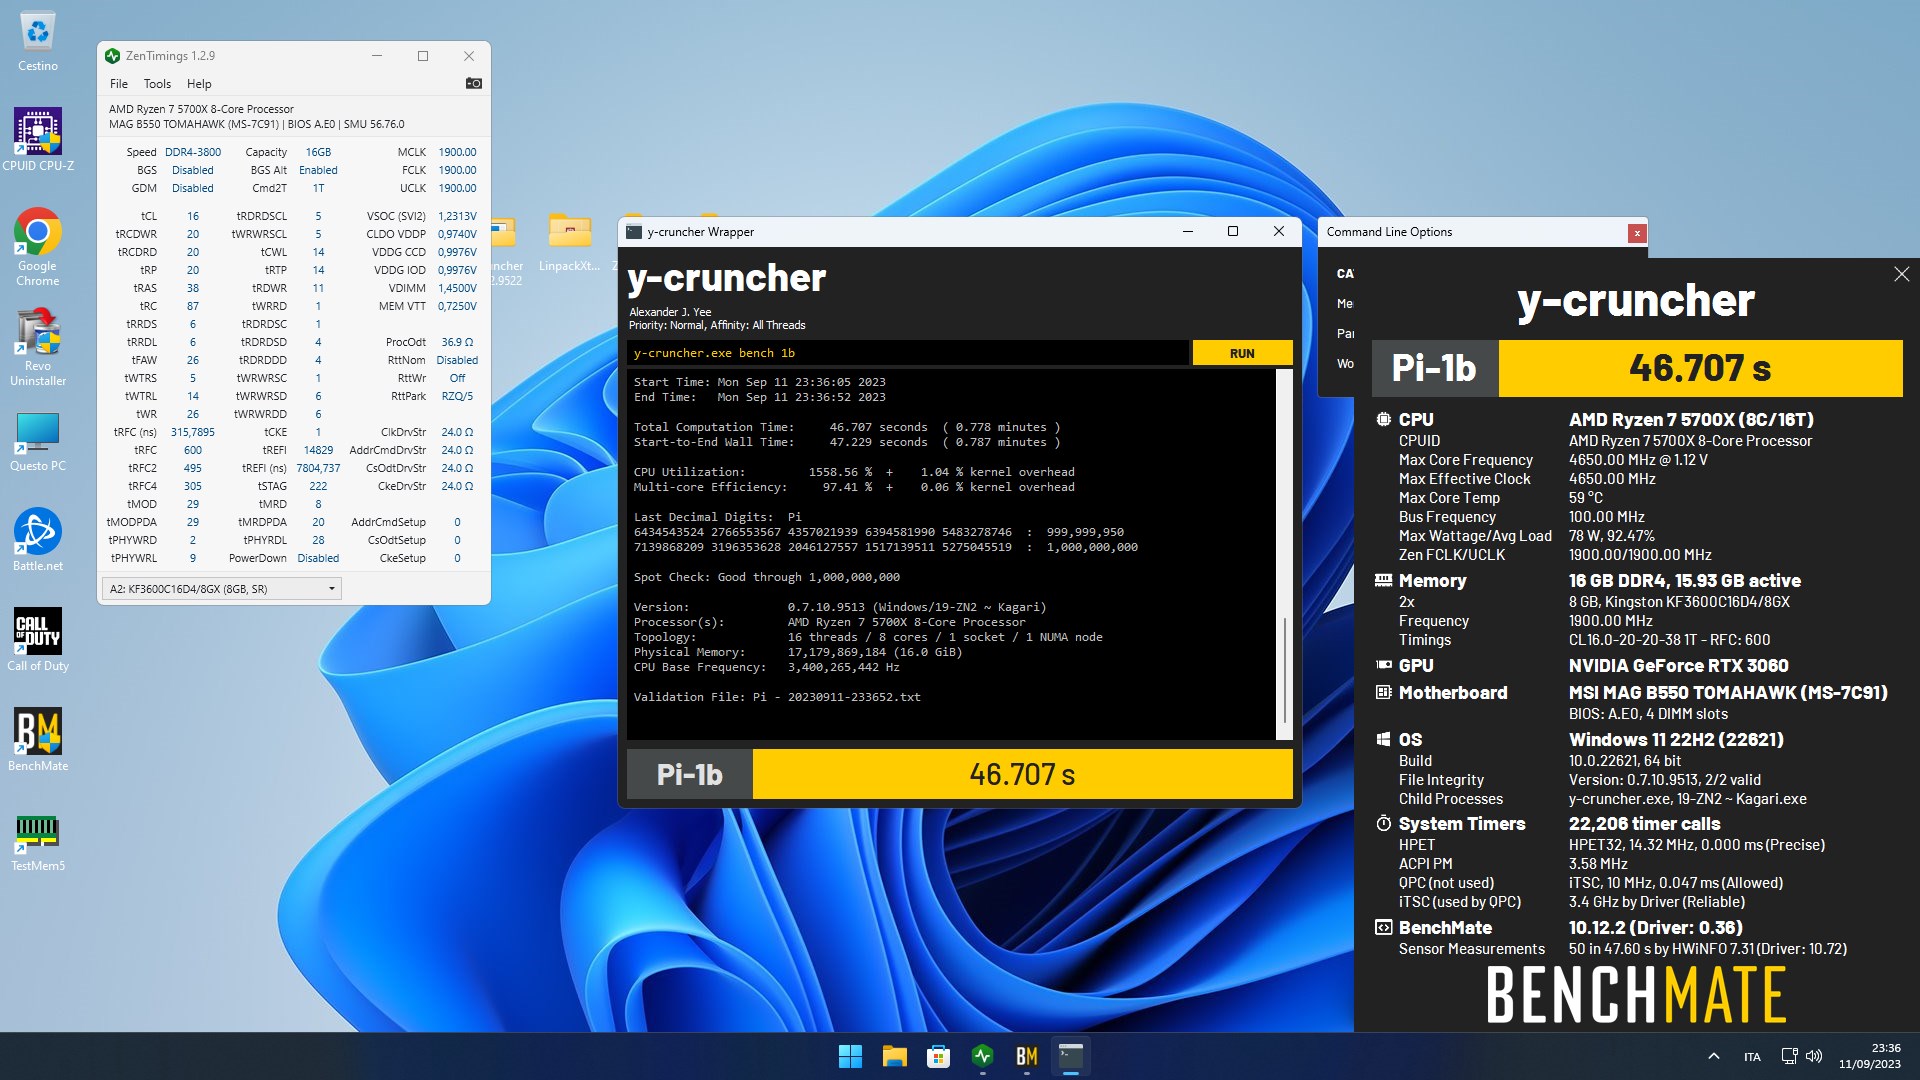Open Google Chrome desktop shortcut

click(x=38, y=246)
